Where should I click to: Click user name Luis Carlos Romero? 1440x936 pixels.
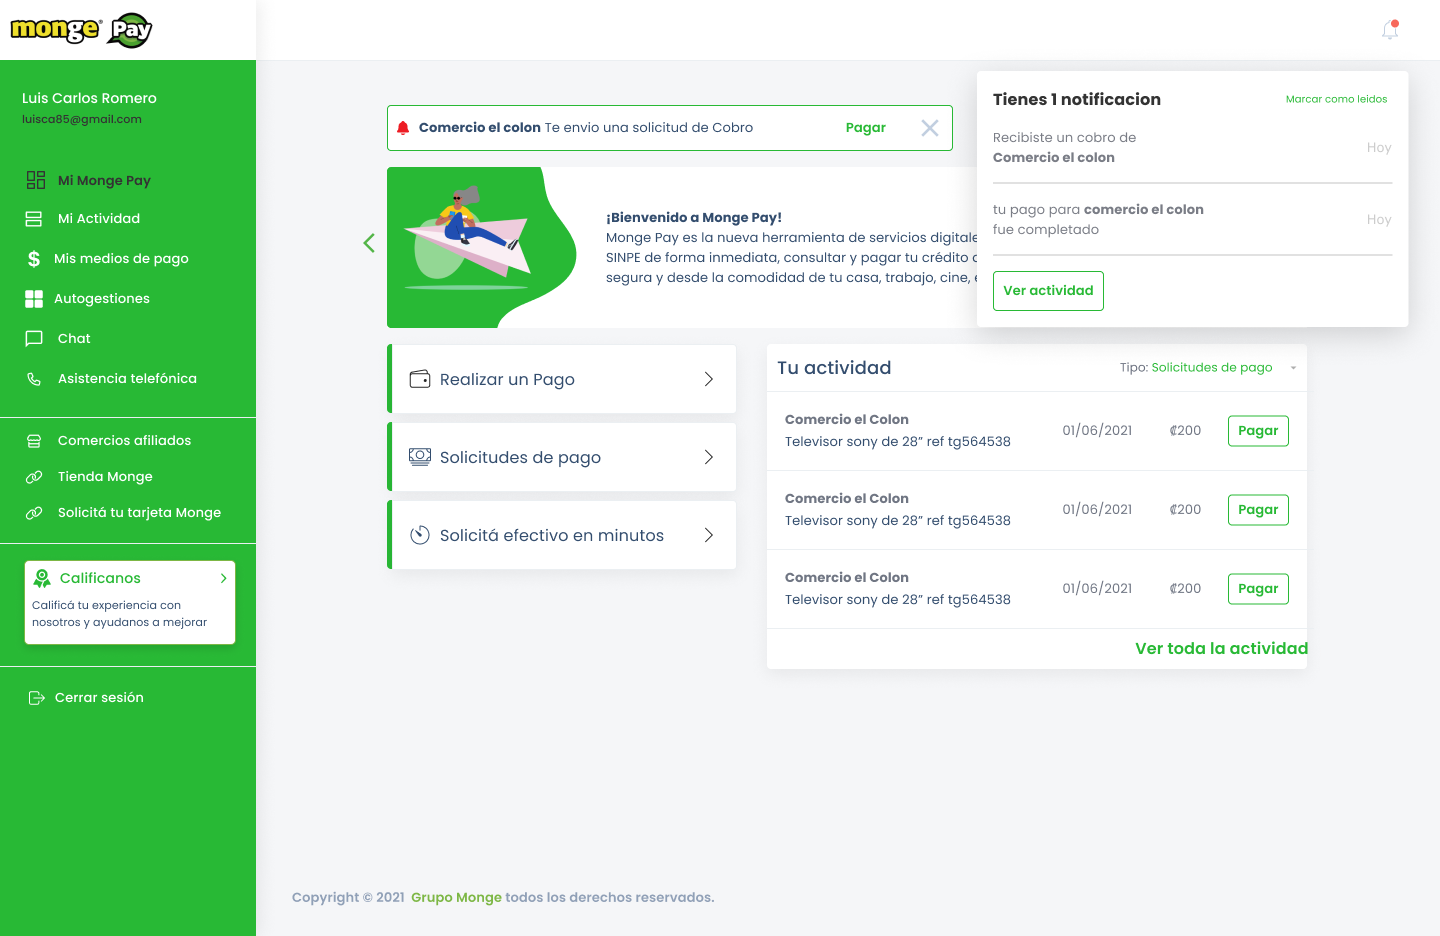[x=89, y=98]
